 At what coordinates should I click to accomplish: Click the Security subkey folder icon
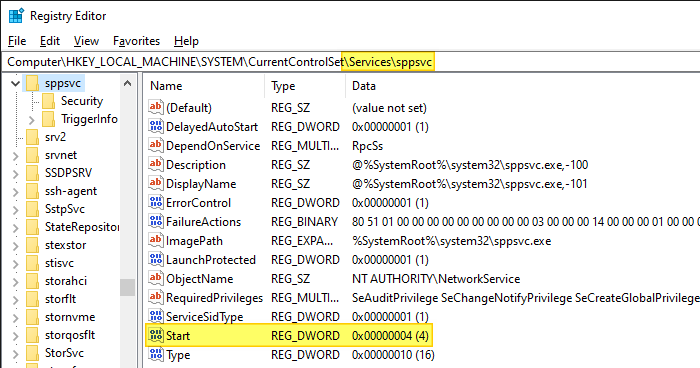[48, 101]
